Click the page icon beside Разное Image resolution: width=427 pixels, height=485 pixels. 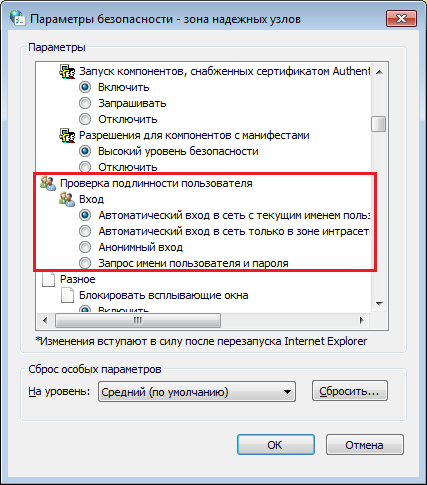click(48, 279)
